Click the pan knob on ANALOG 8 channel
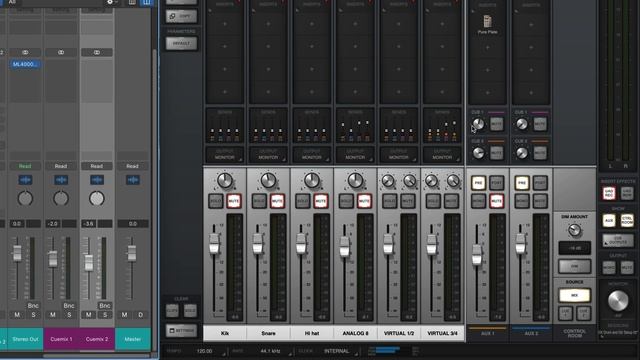640x360 pixels. pos(355,180)
